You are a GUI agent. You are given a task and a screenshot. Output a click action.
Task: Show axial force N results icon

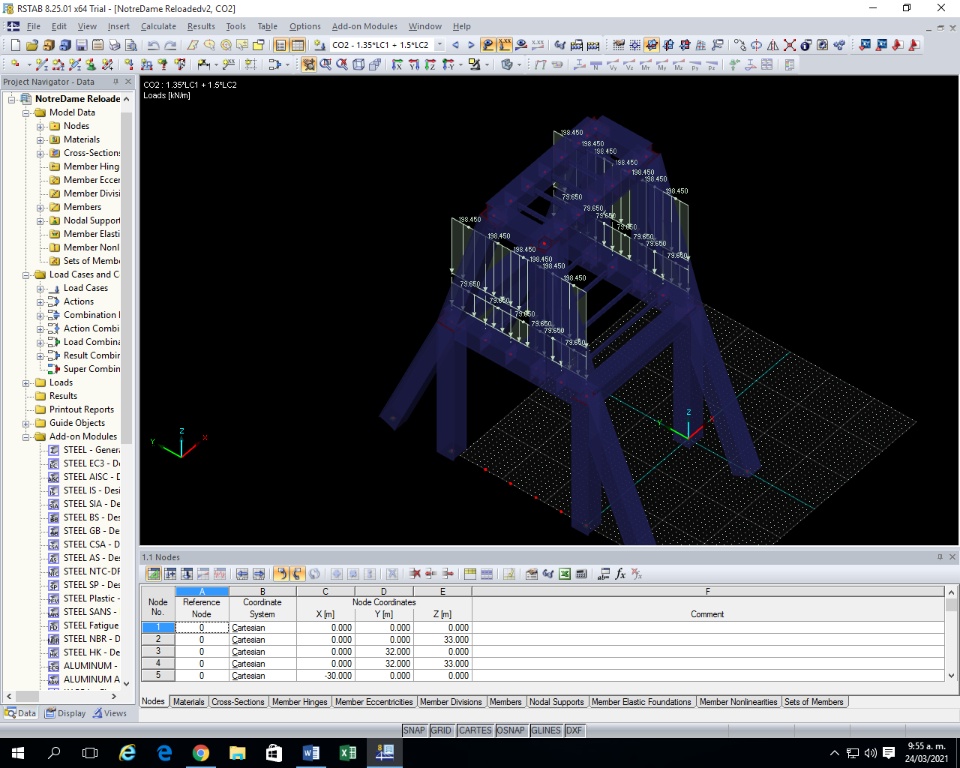click(x=596, y=64)
